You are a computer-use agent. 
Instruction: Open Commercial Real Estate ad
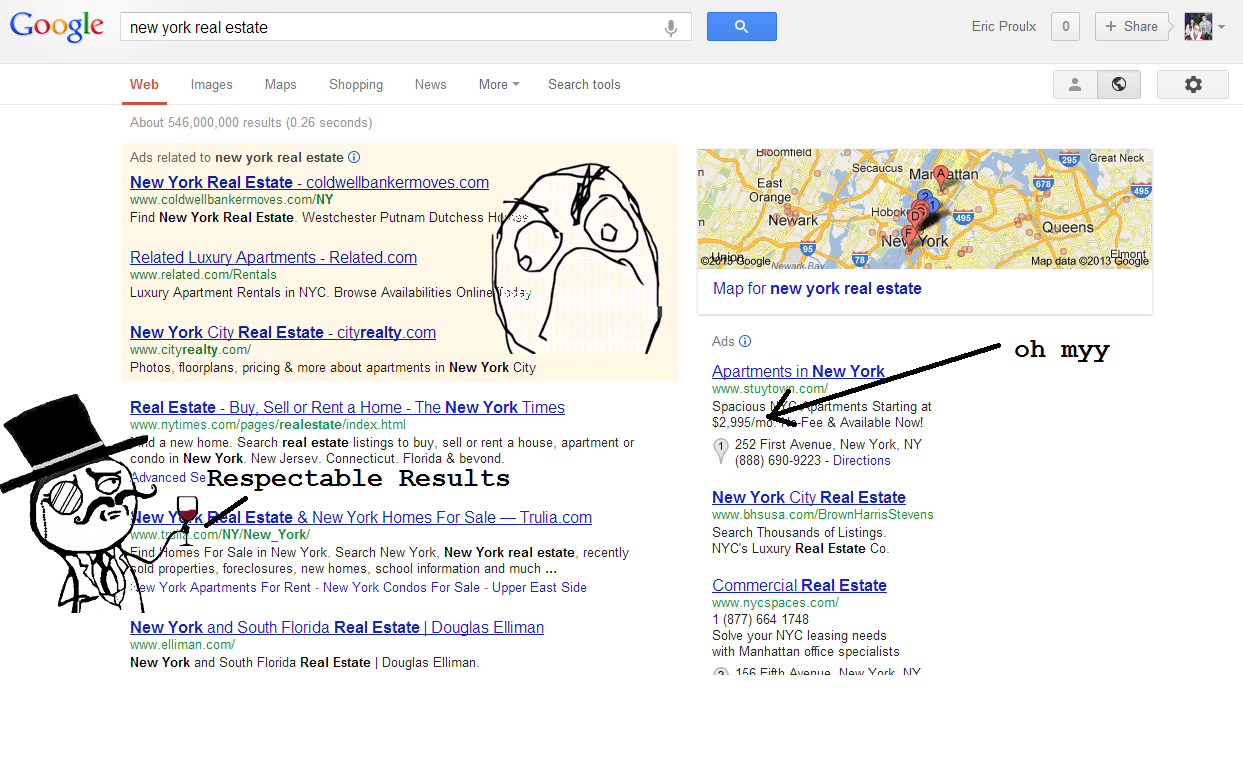point(799,585)
